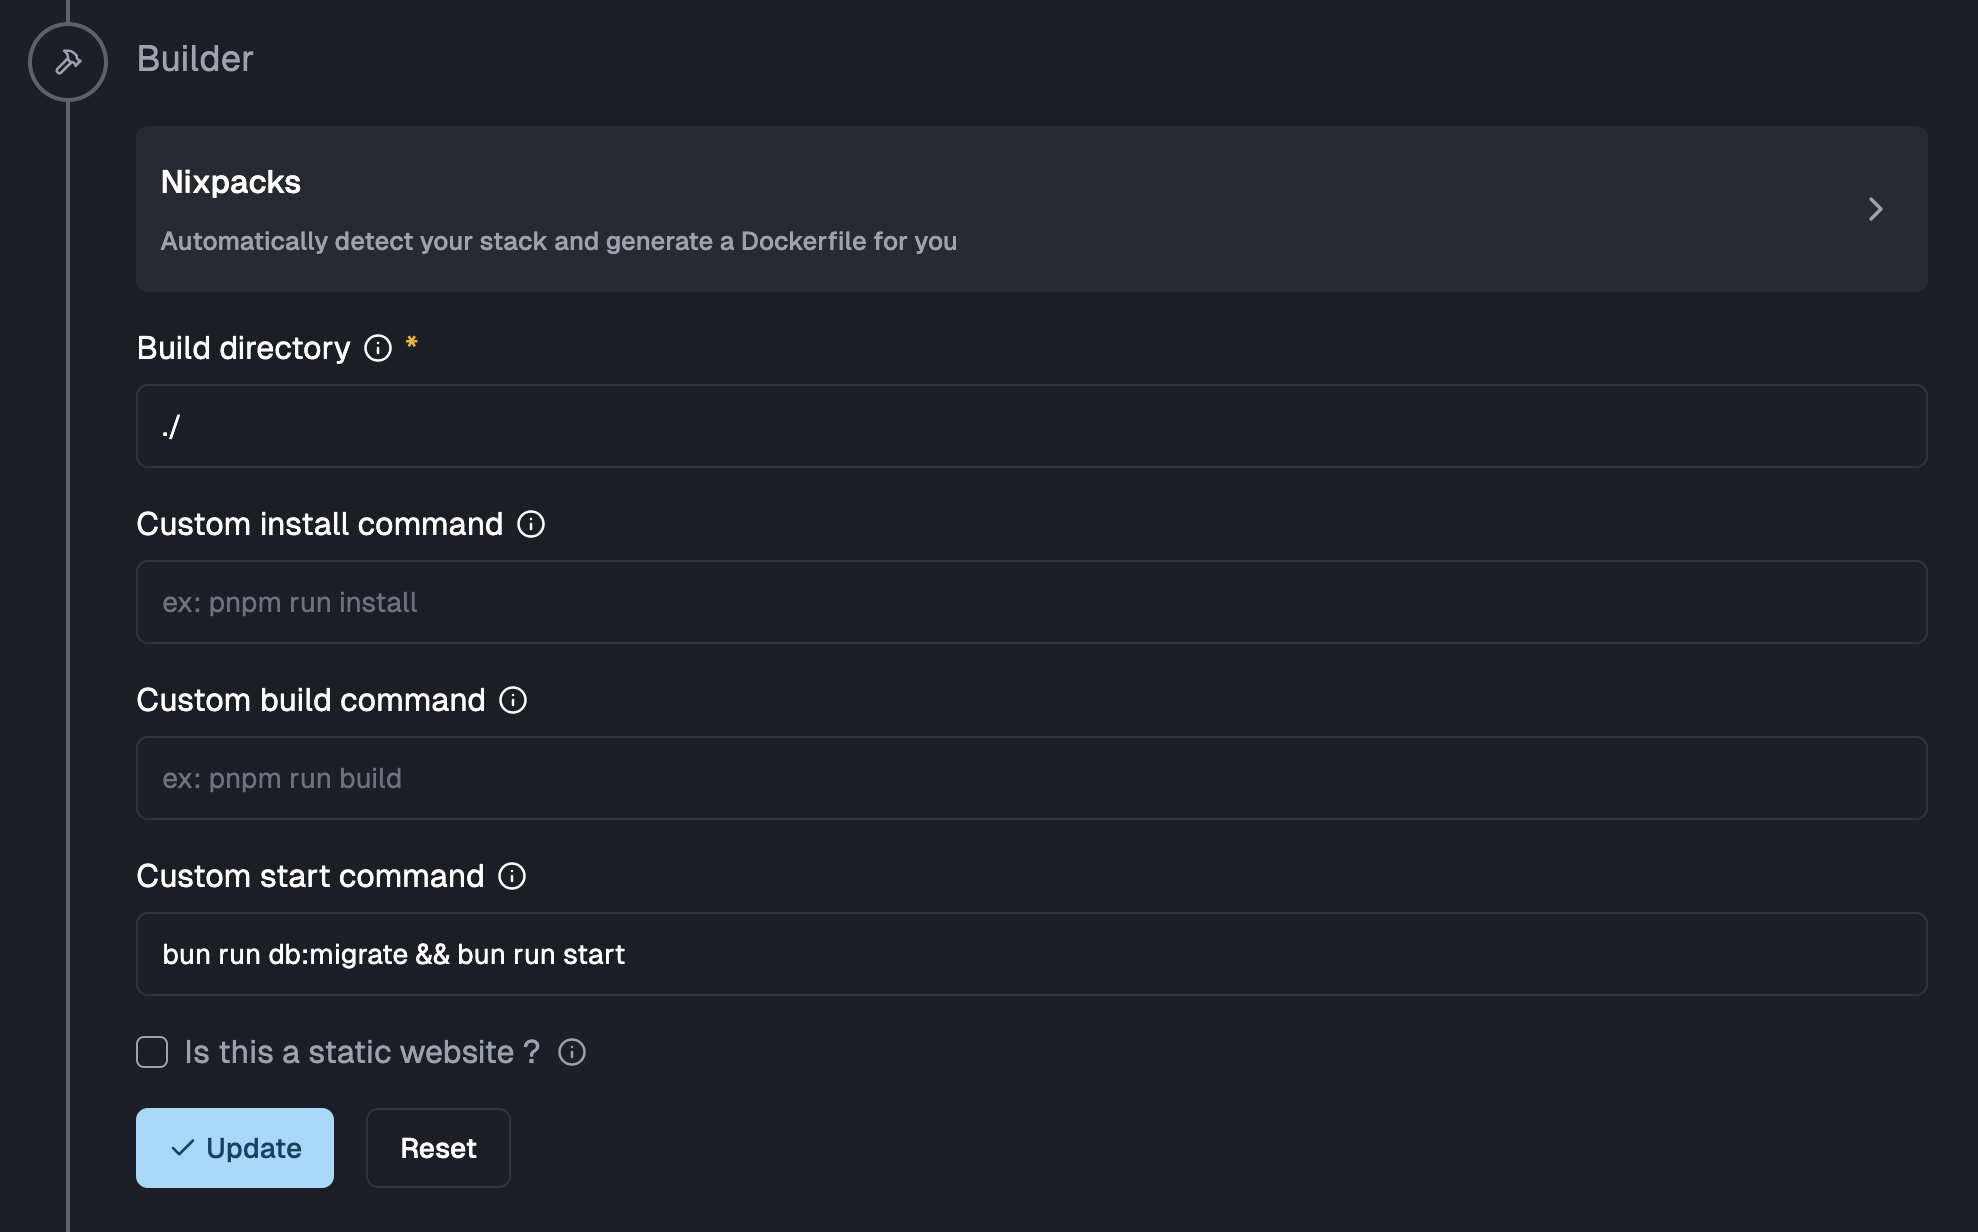1978x1232 pixels.
Task: Expand builder options with the Nixpacks chevron
Action: coord(1875,209)
